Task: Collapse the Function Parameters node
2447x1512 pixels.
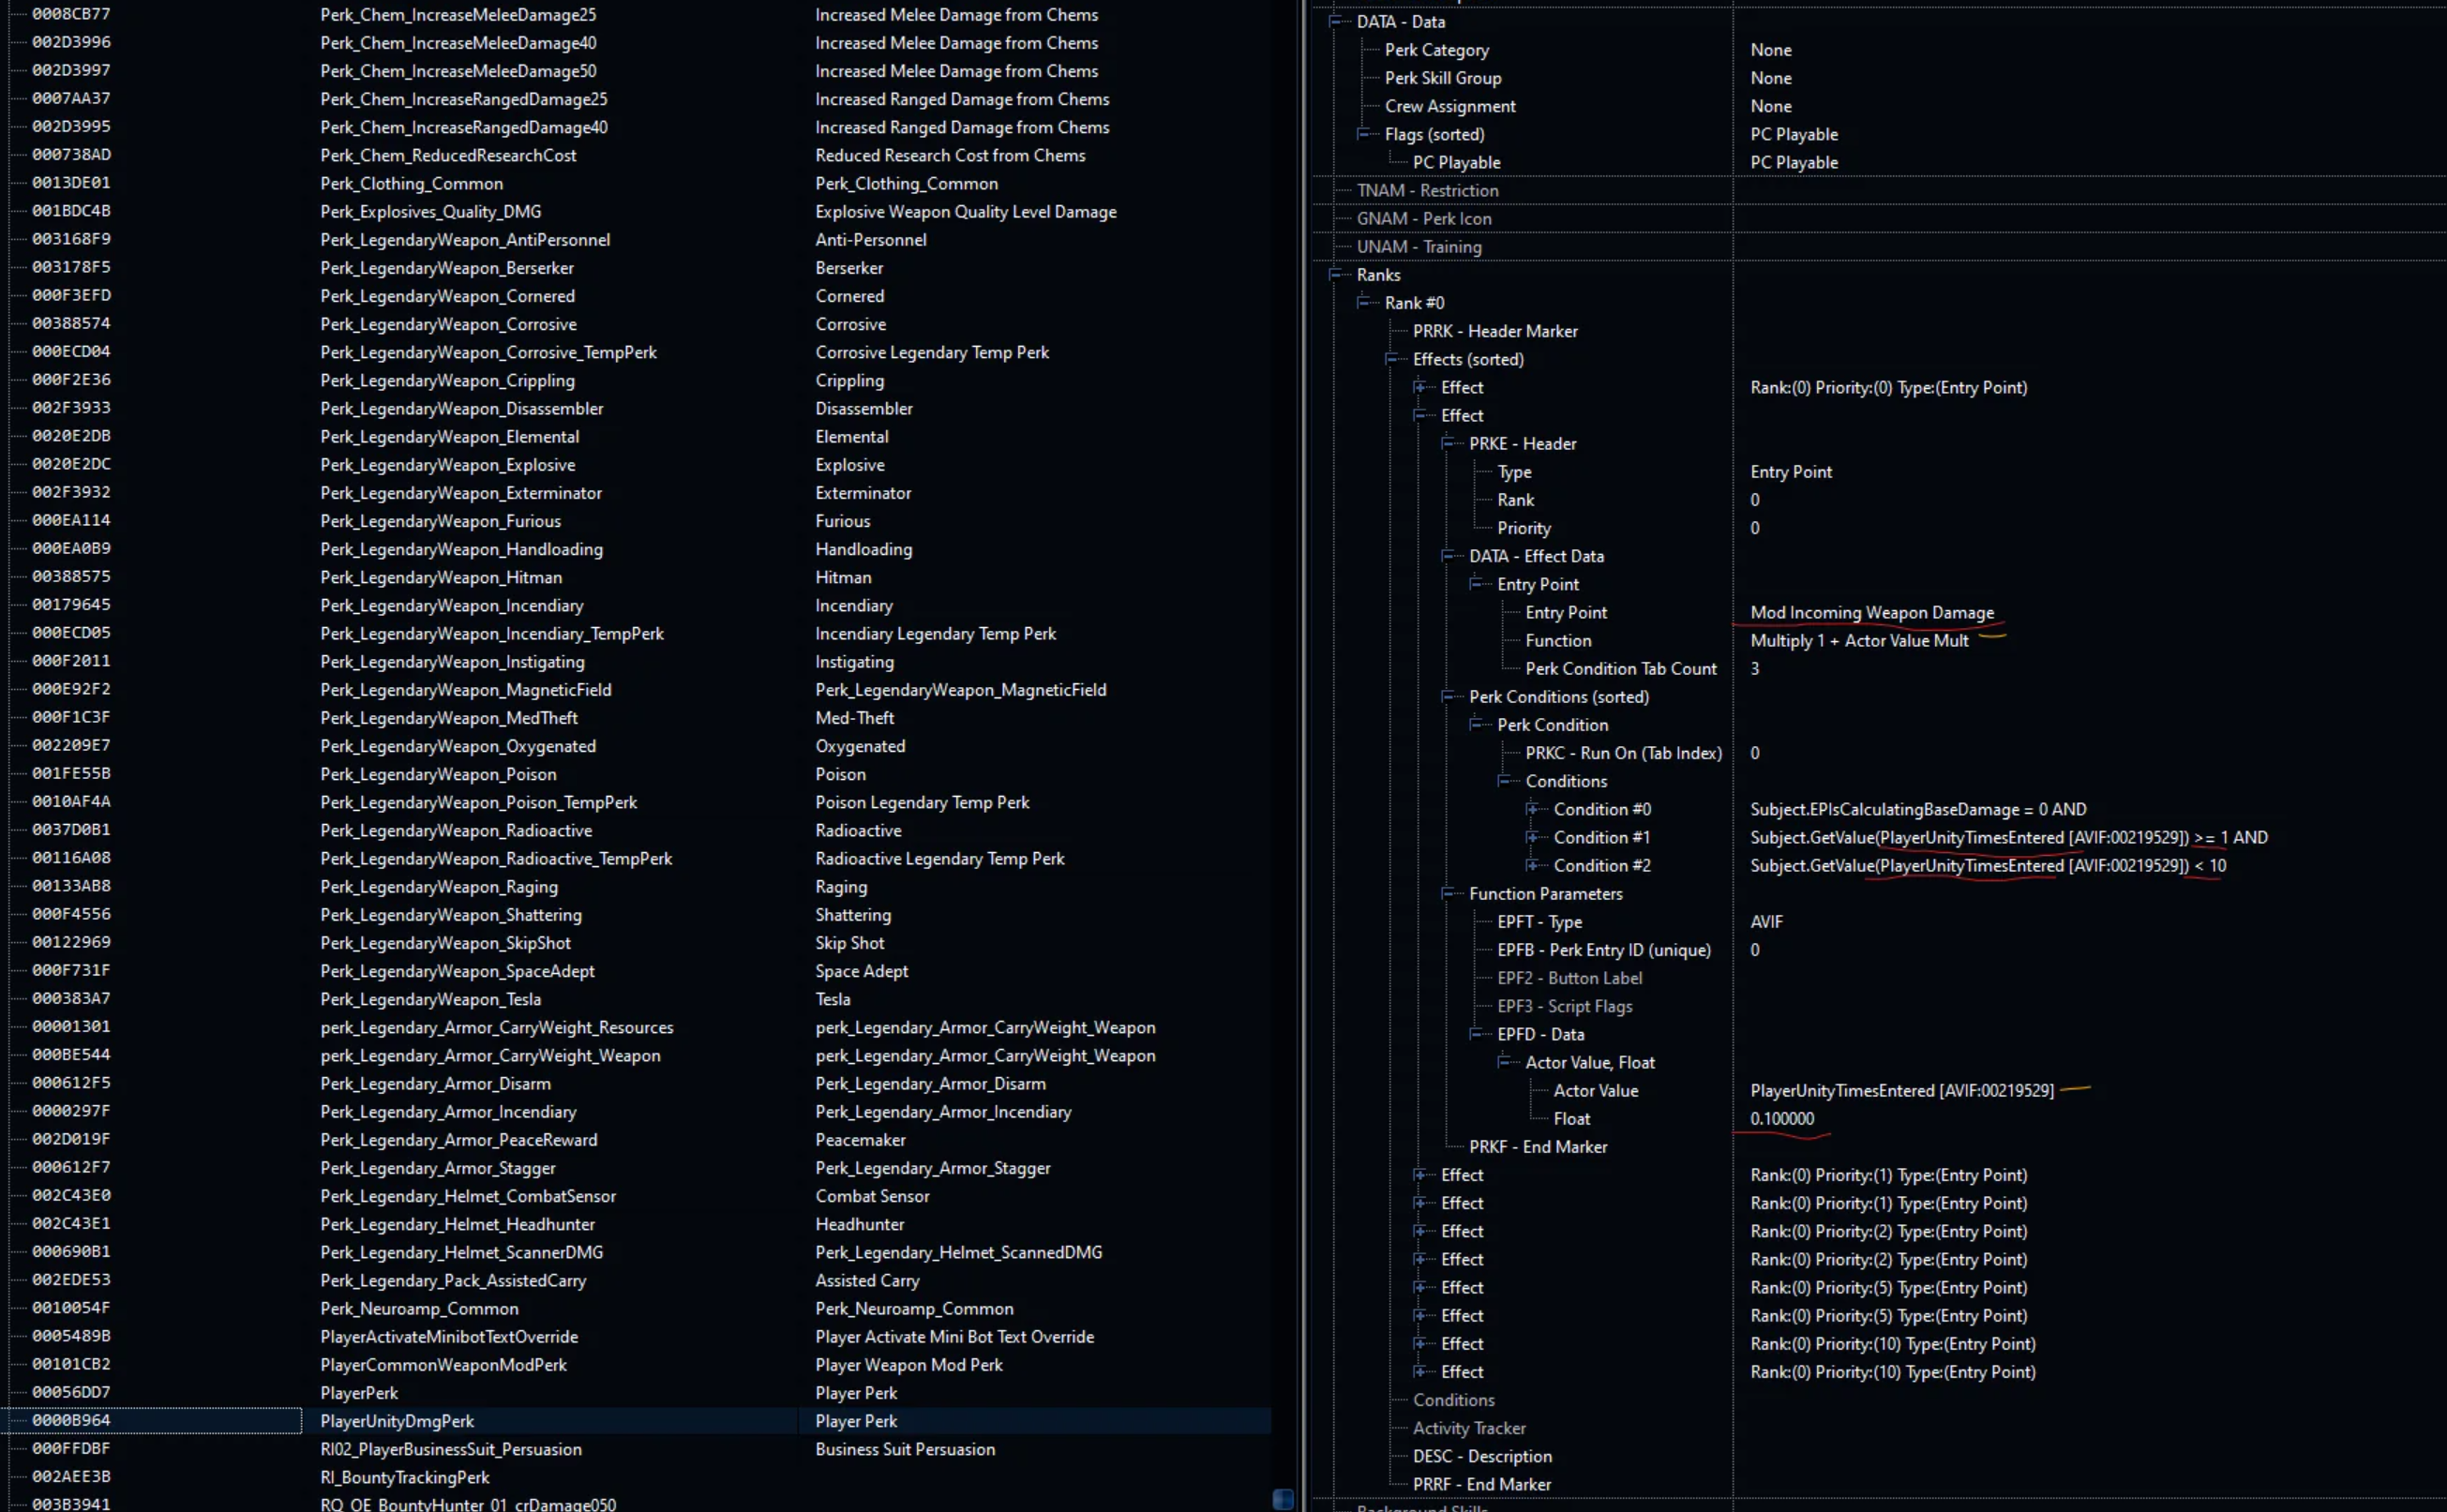Action: [x=1447, y=894]
